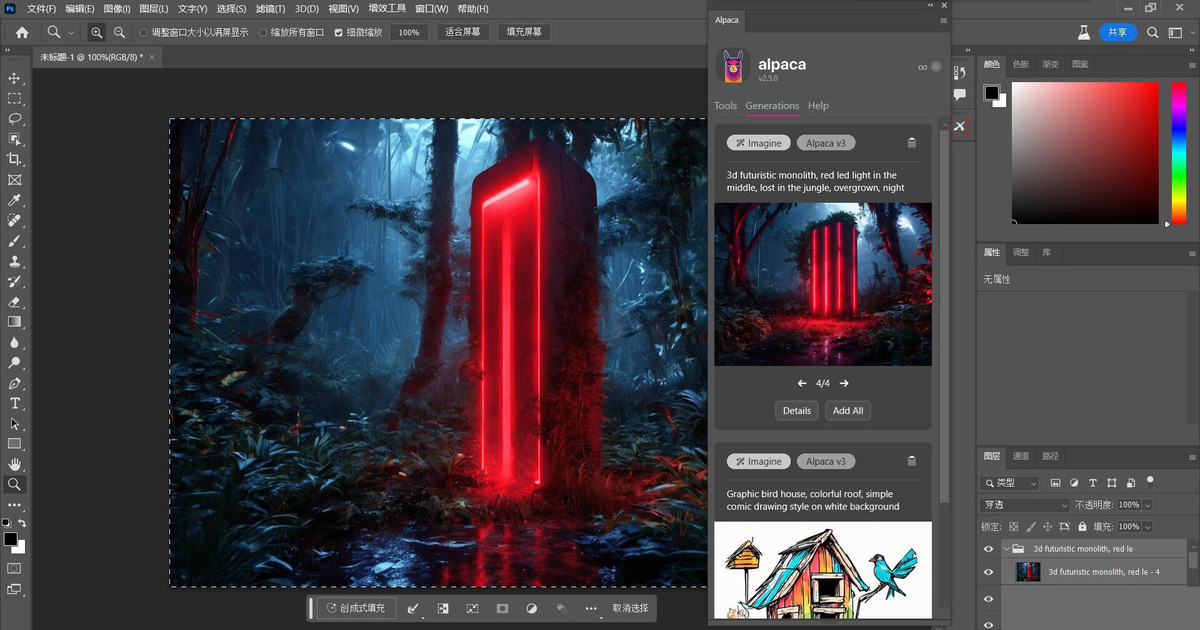Click the Add All button
This screenshot has width=1200, height=630.
pyautogui.click(x=848, y=410)
